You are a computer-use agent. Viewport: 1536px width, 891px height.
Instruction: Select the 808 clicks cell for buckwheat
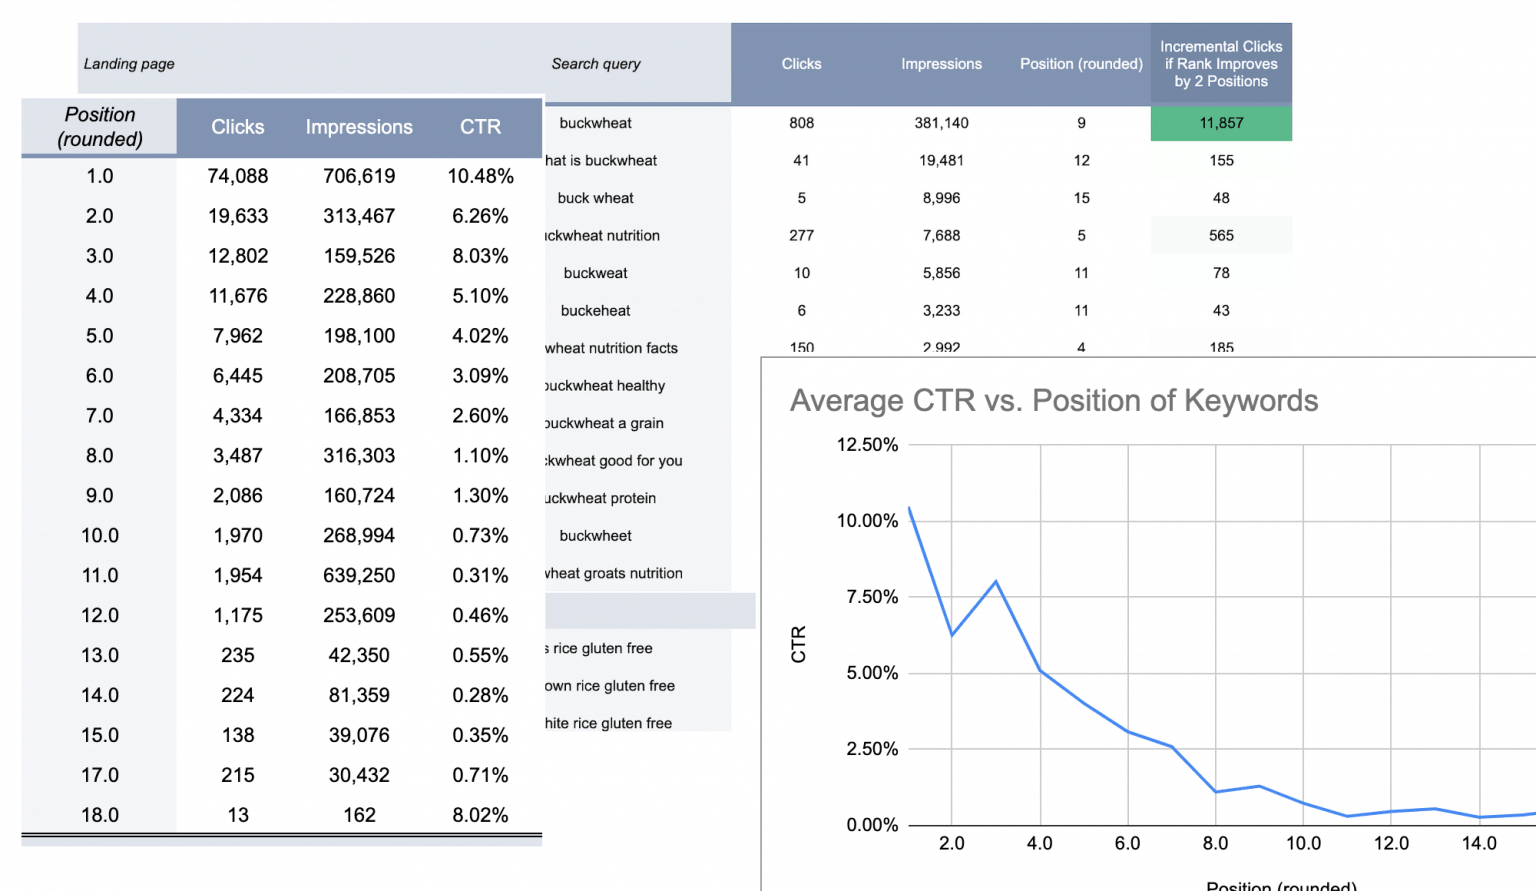click(801, 122)
